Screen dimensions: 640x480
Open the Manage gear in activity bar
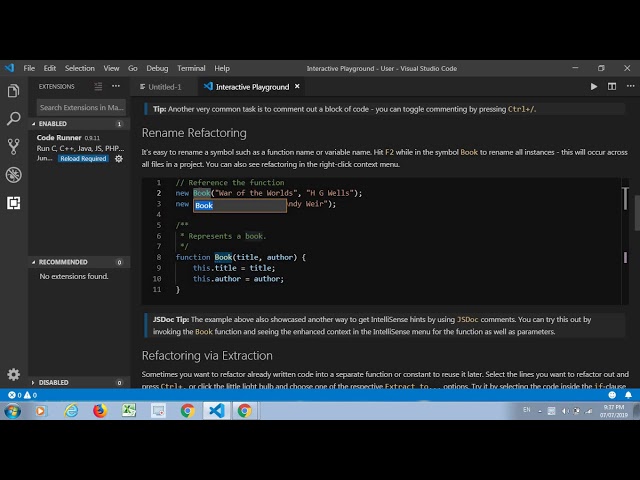[13, 374]
